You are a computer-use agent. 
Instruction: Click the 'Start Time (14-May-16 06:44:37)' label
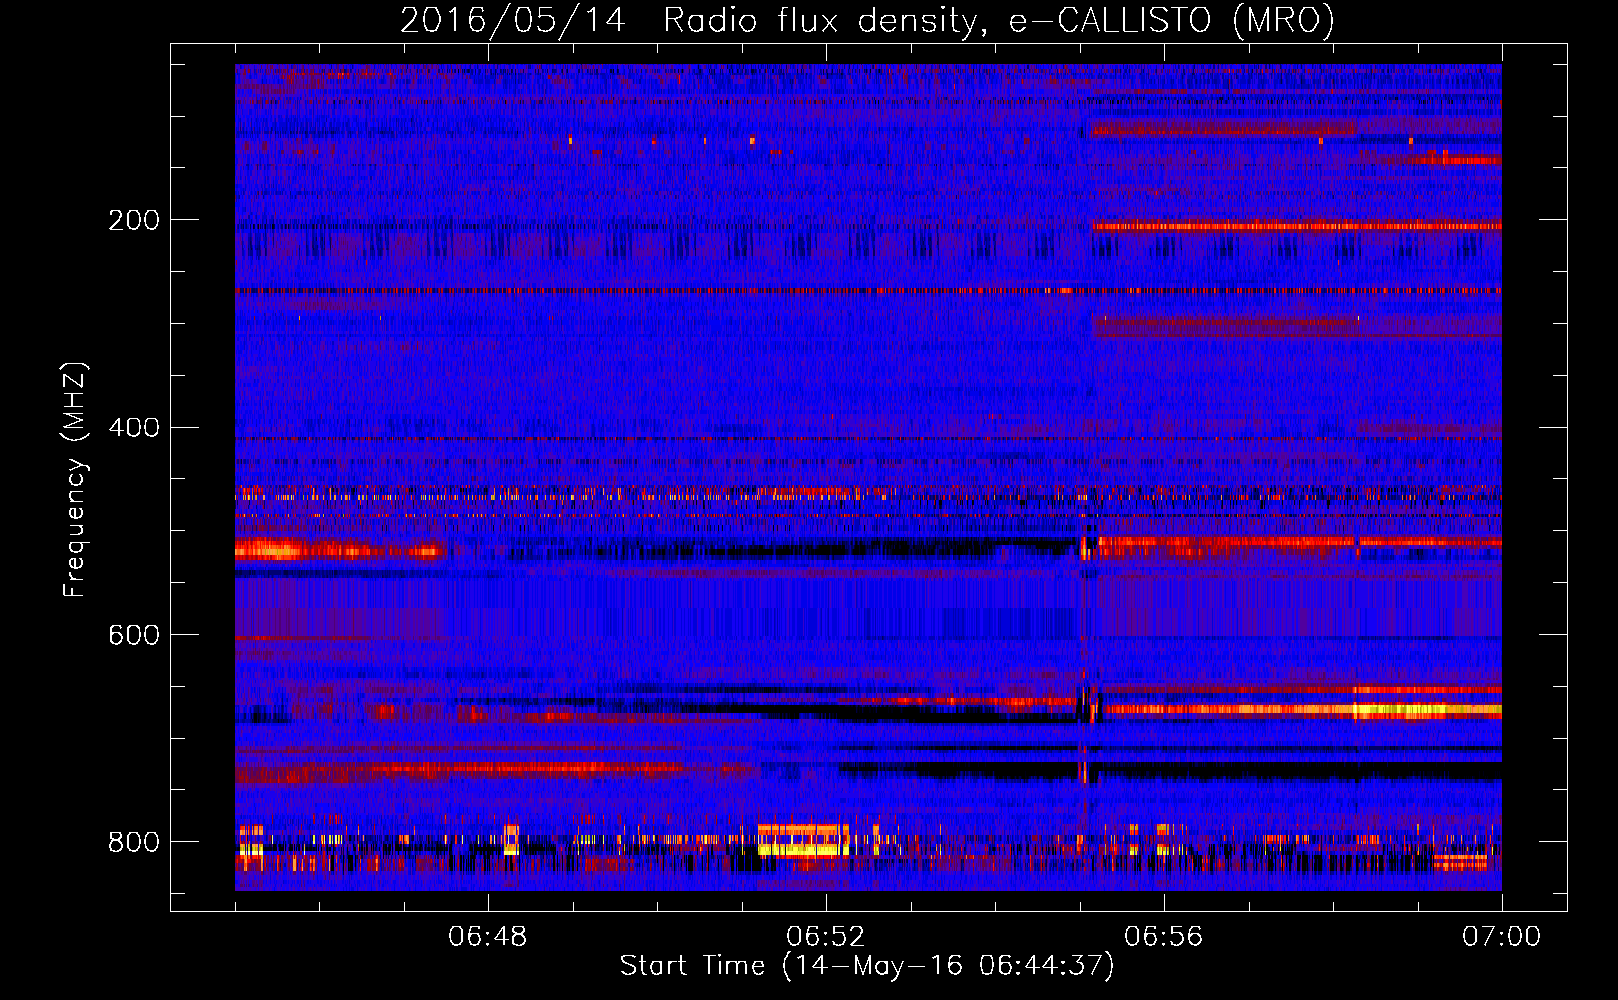(867, 966)
